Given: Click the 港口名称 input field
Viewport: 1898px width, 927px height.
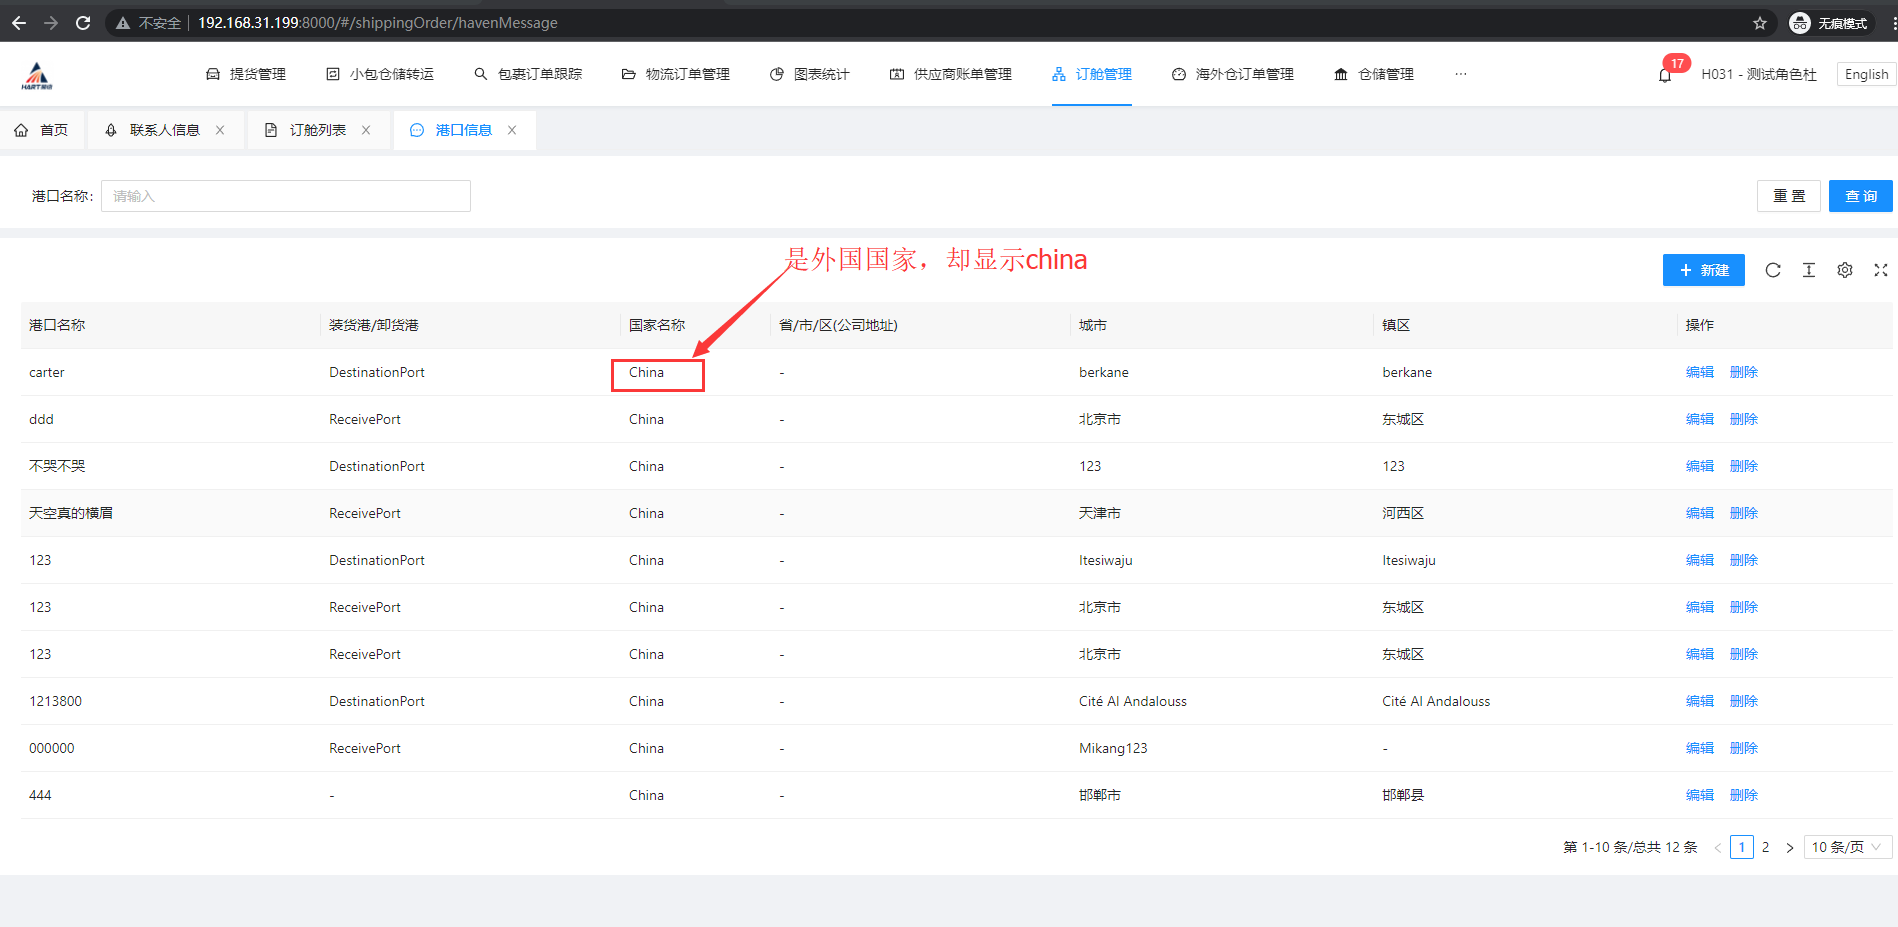Looking at the screenshot, I should pos(285,195).
